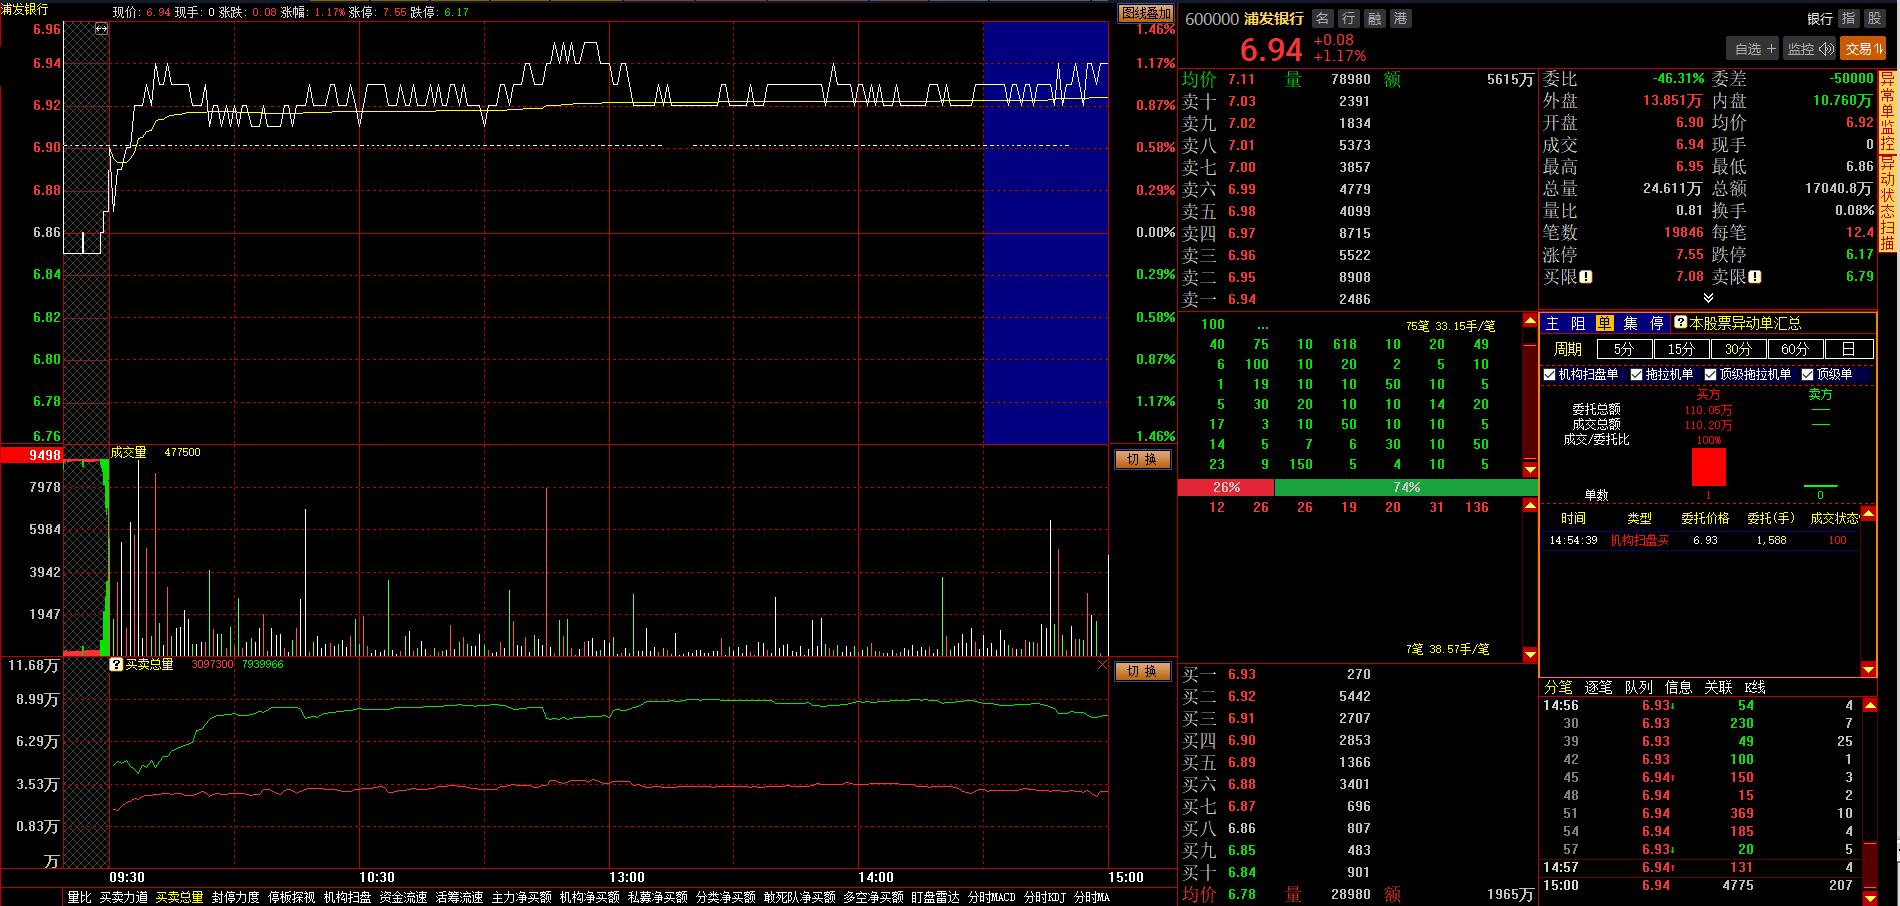Uncheck the 机构扫盘单 checkbox
This screenshot has width=1900, height=906.
point(1551,375)
